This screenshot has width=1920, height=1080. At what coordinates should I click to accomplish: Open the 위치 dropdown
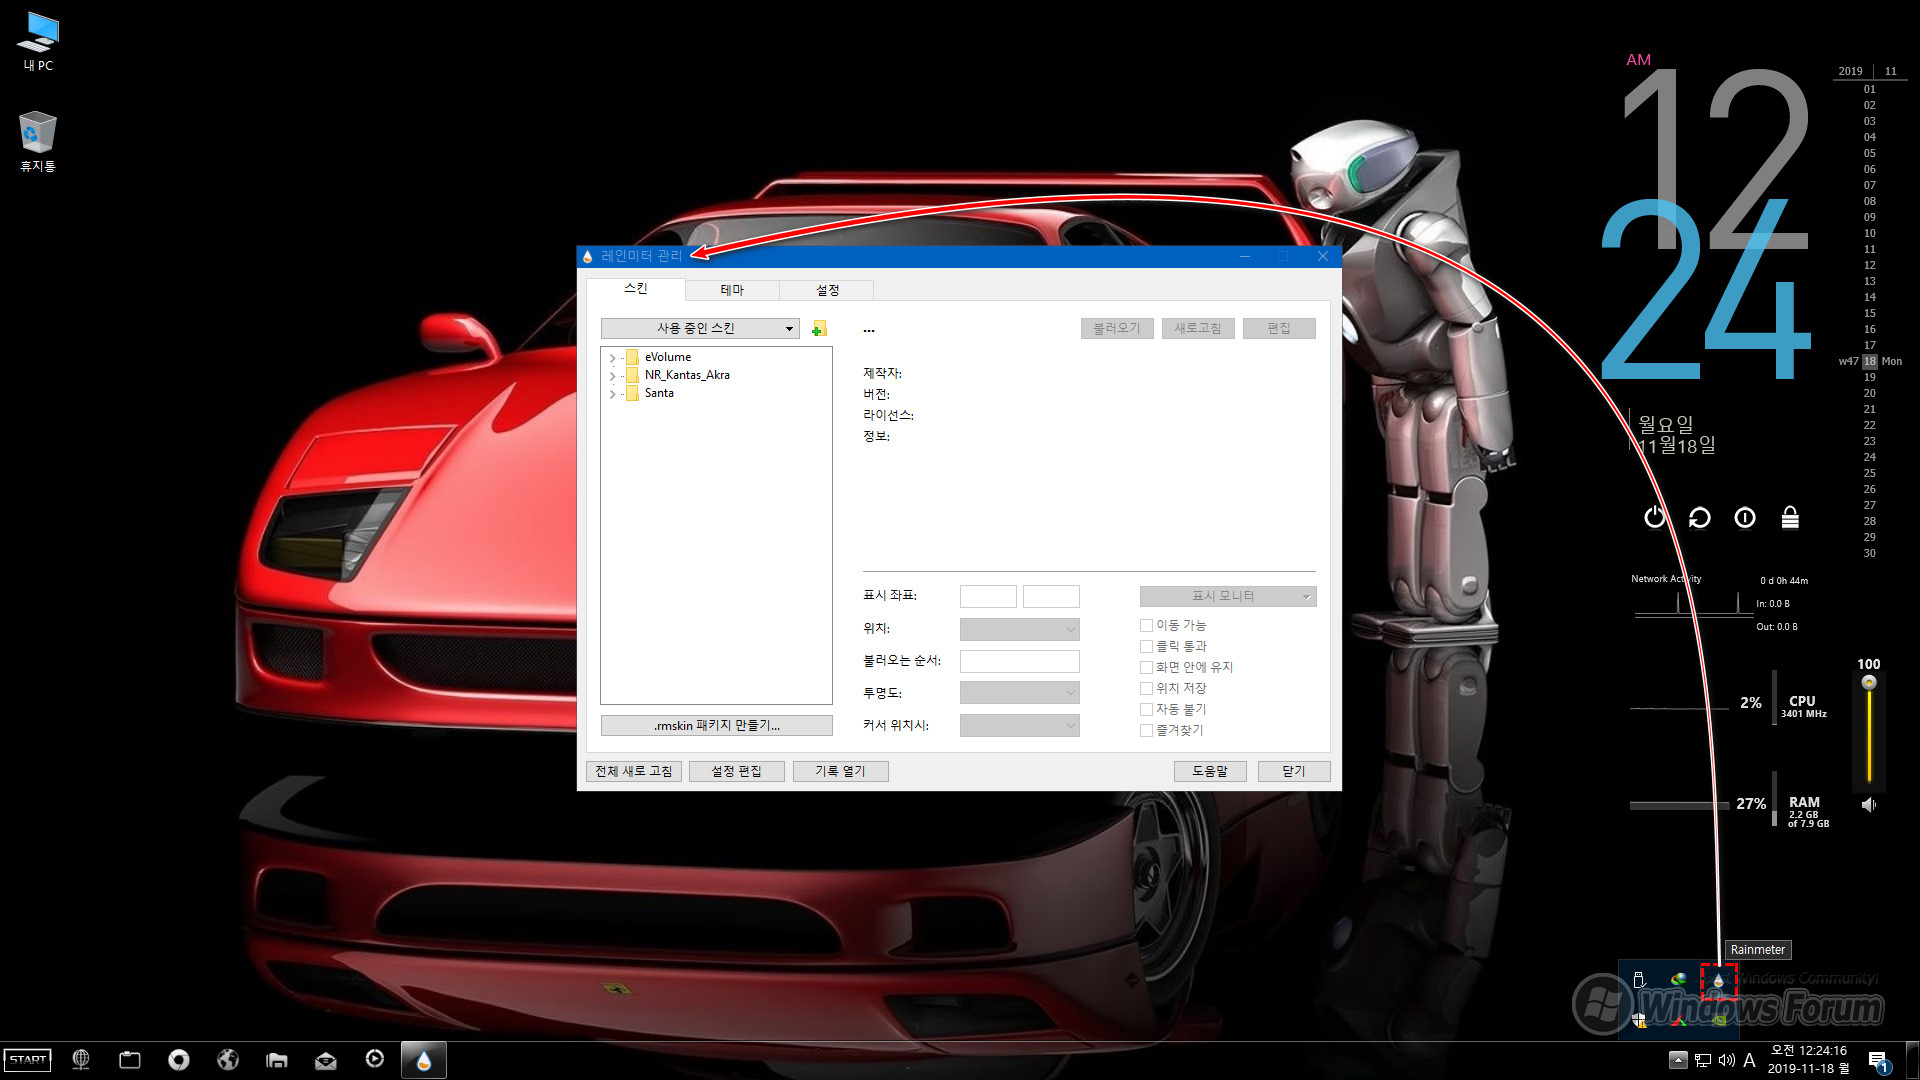(1020, 629)
